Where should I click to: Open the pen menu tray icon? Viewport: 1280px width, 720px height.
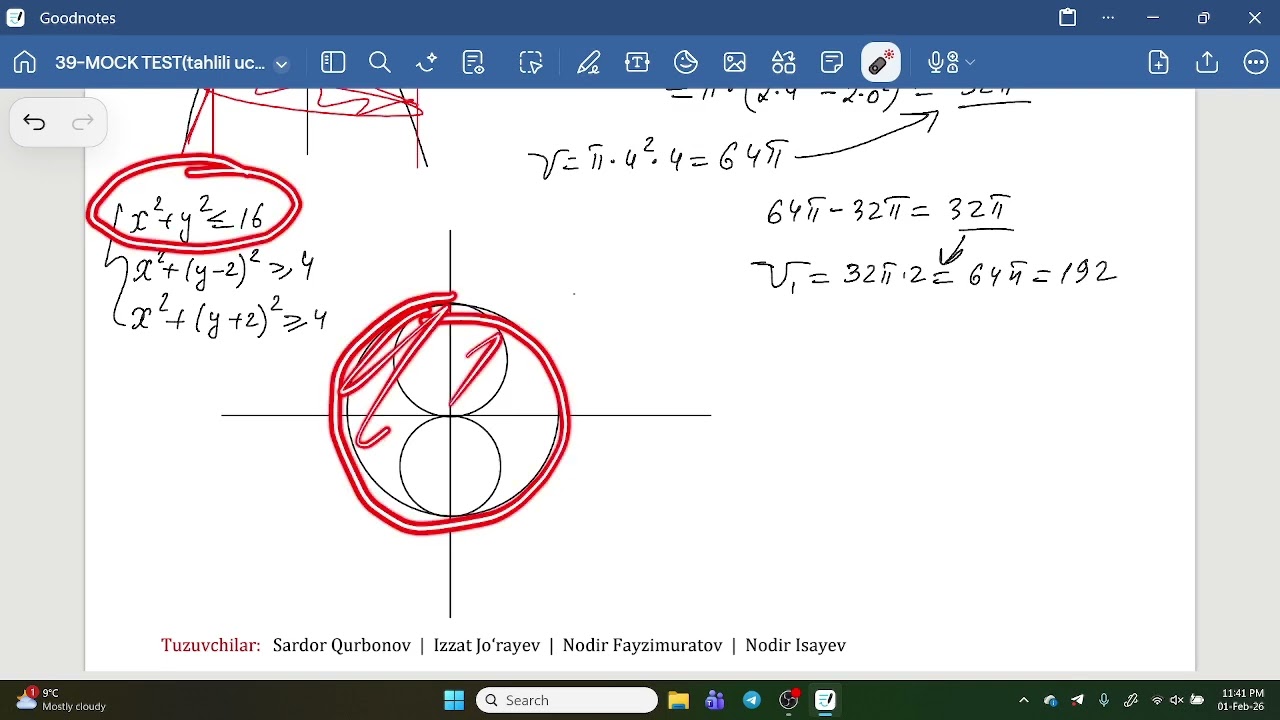pyautogui.click(x=1131, y=700)
